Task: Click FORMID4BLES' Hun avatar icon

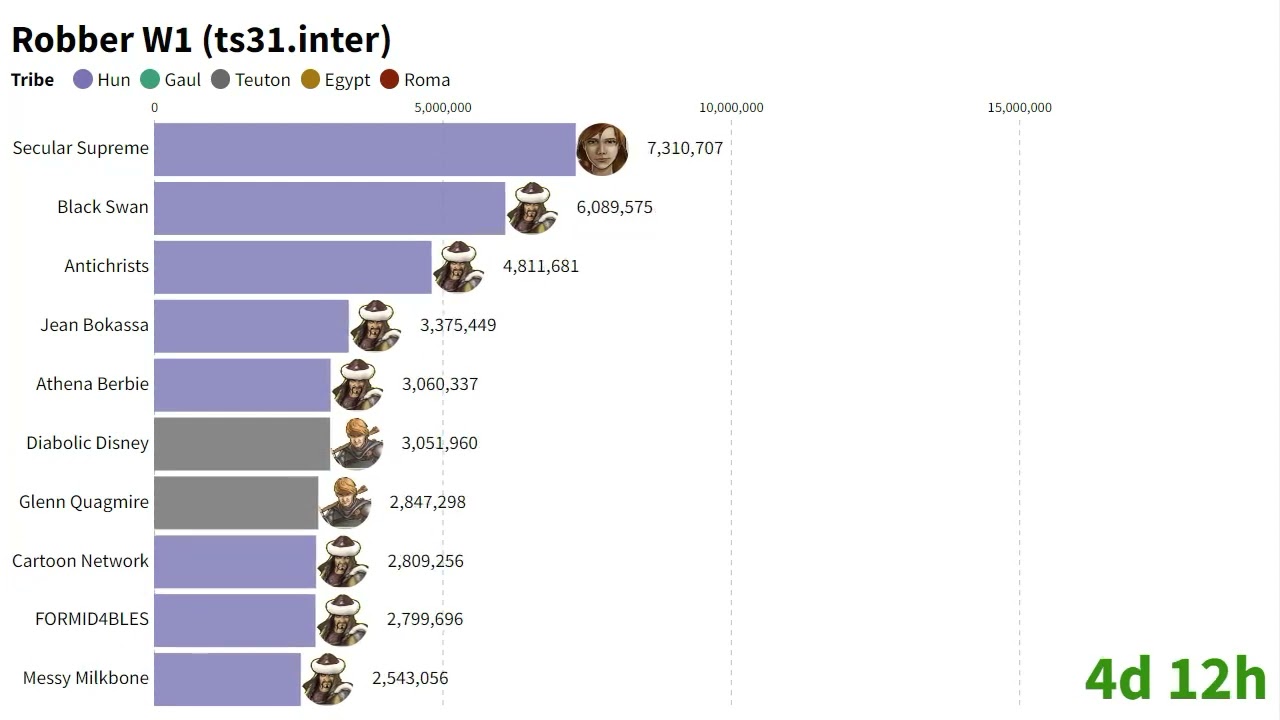Action: (342, 620)
